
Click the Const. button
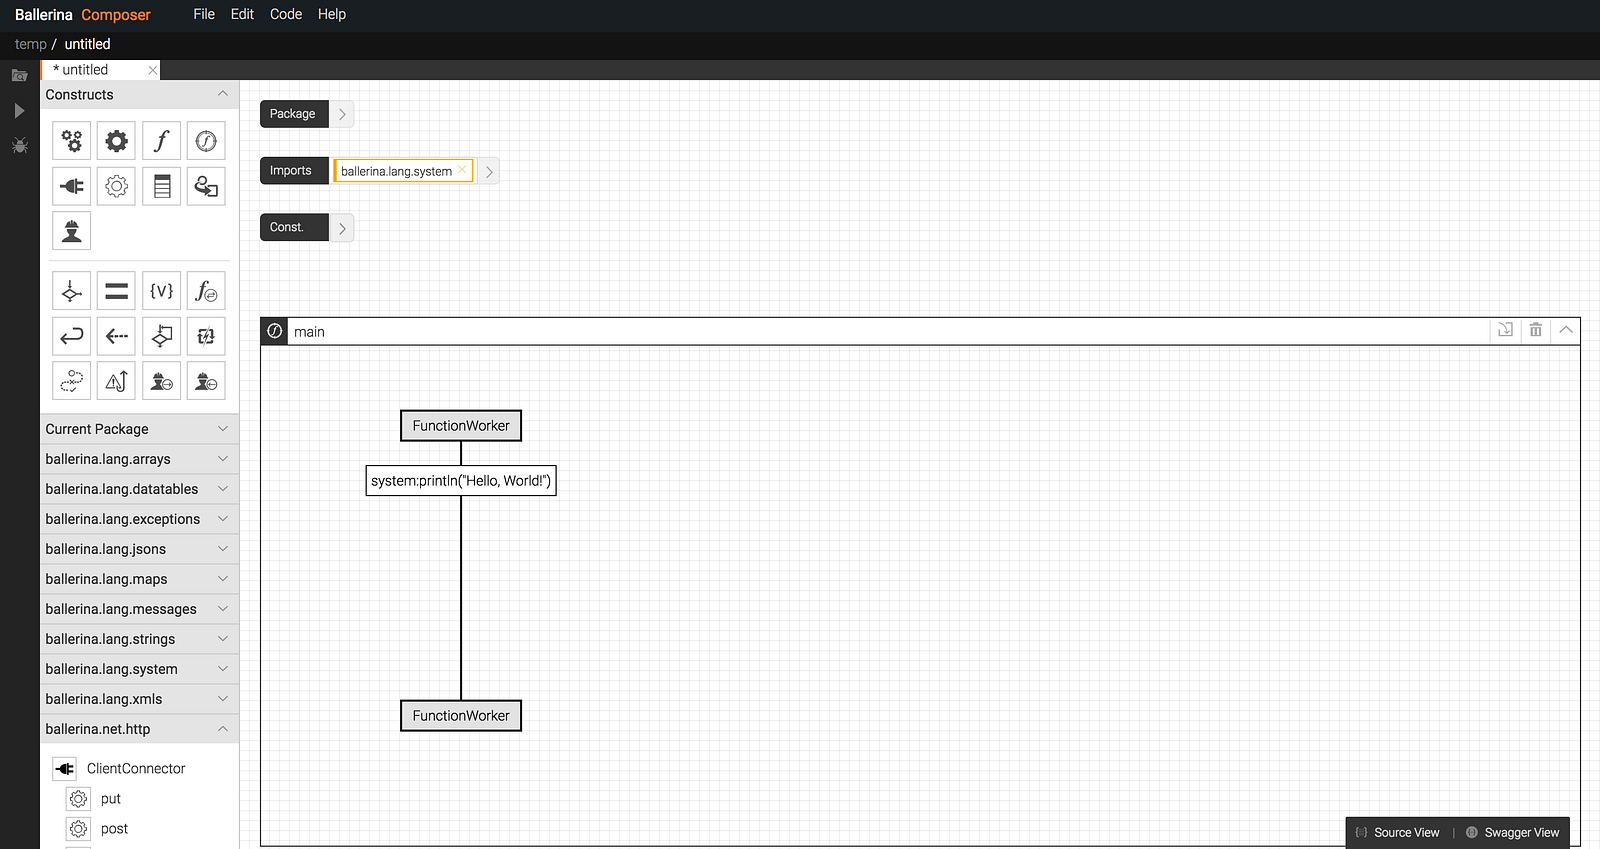coord(294,228)
